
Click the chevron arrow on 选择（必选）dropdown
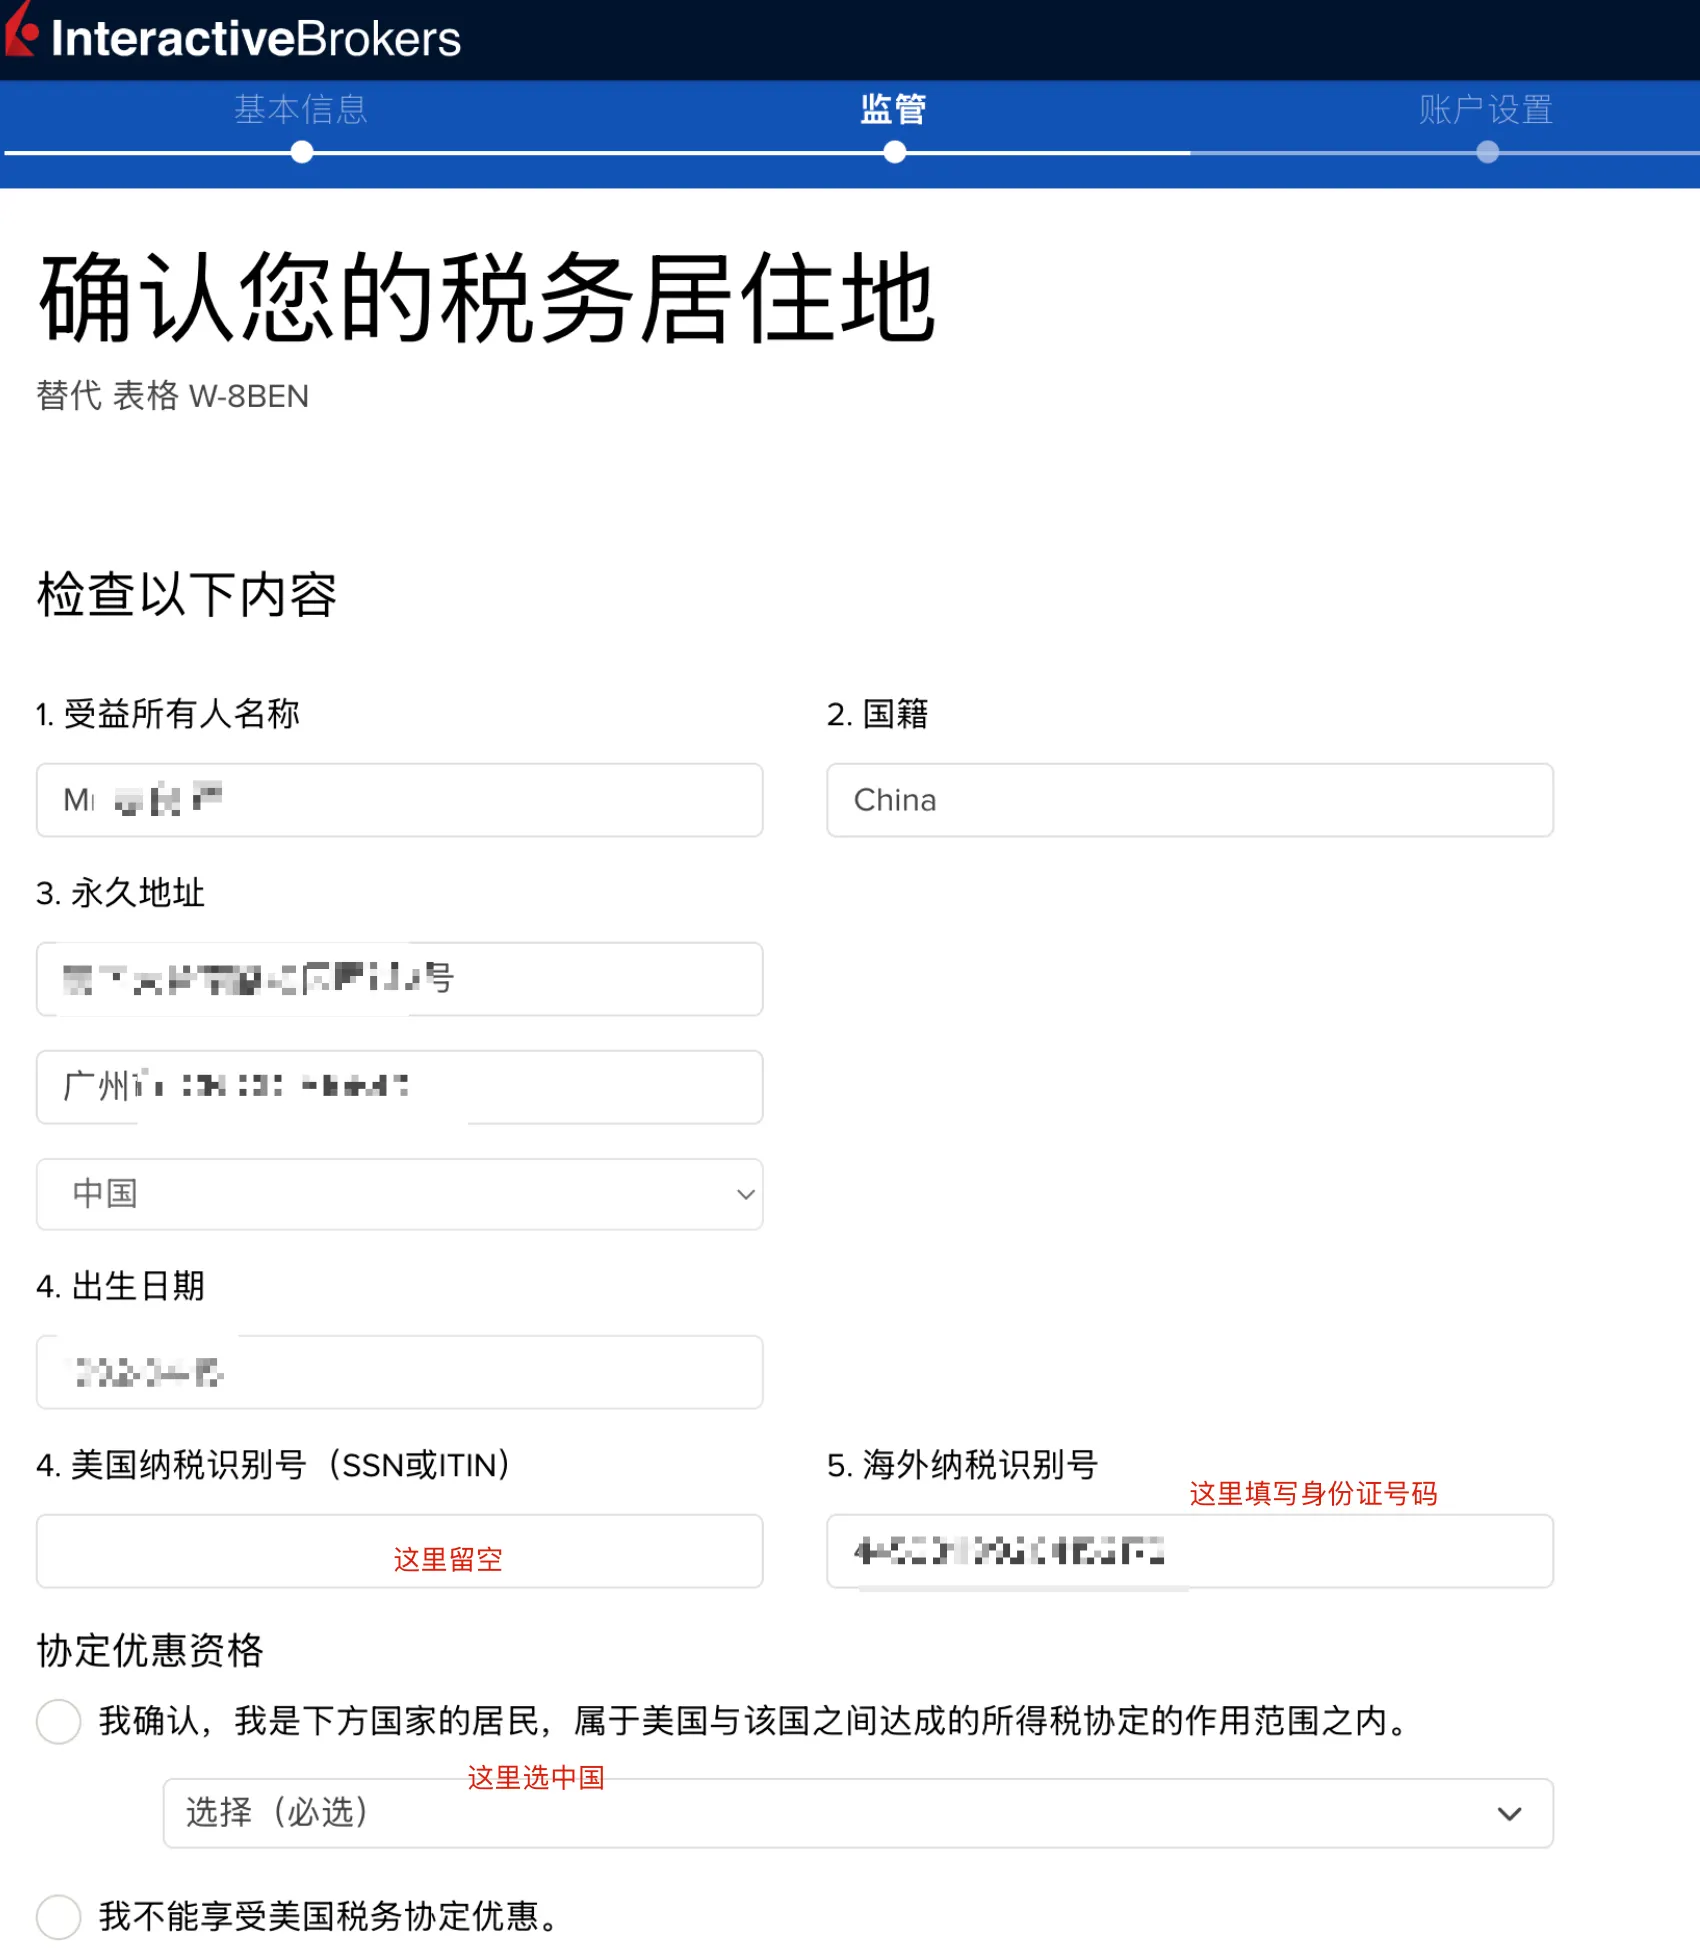(1509, 1813)
